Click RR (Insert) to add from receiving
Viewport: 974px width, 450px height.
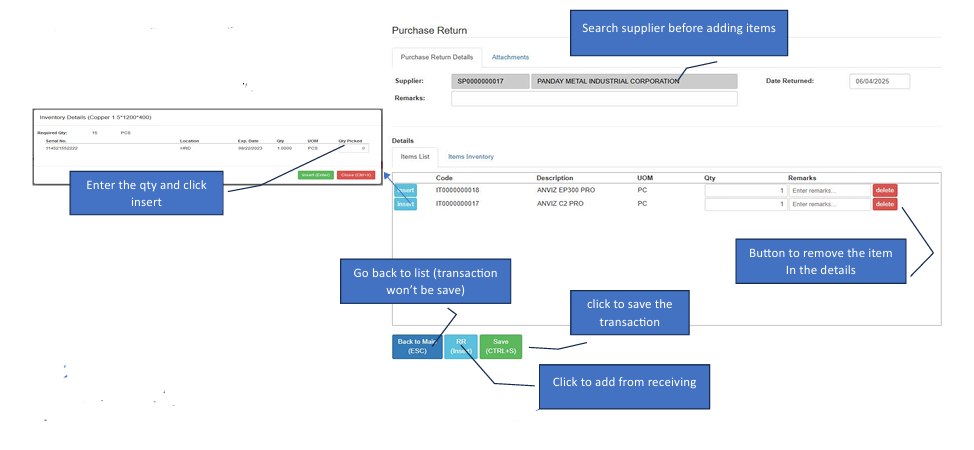pos(460,346)
